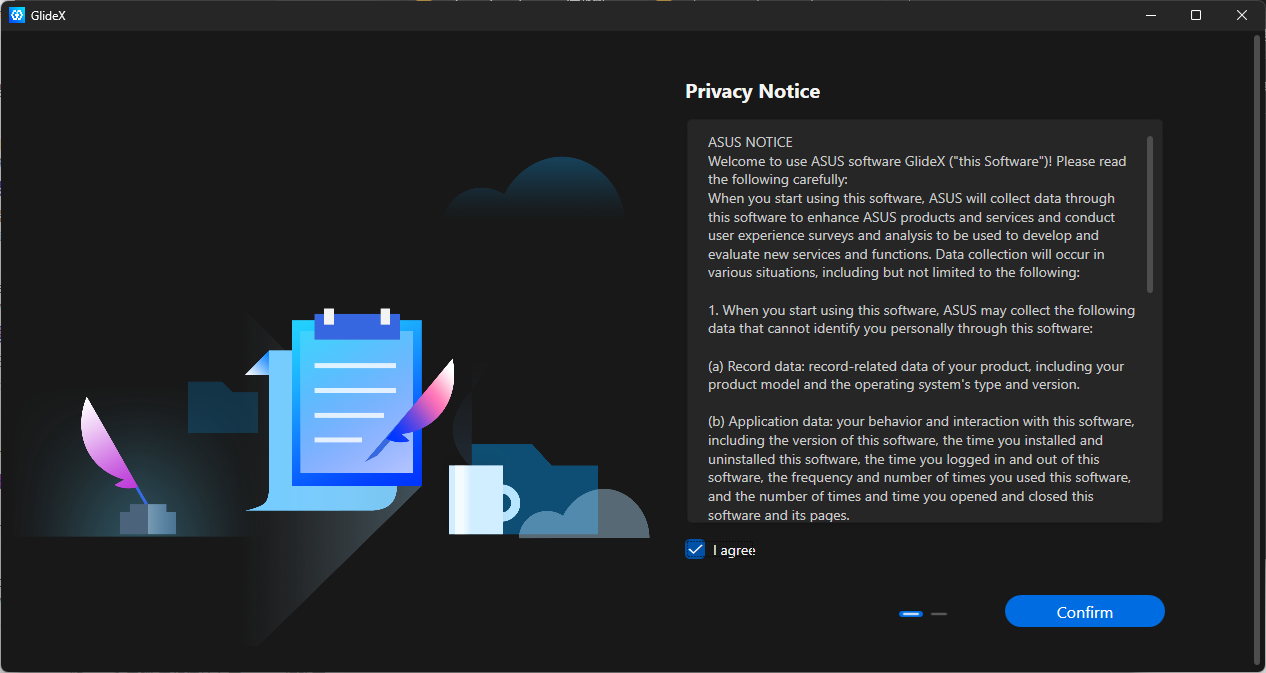Click the "(a) Record data" paragraph
The width and height of the screenshot is (1266, 673).
pos(916,375)
